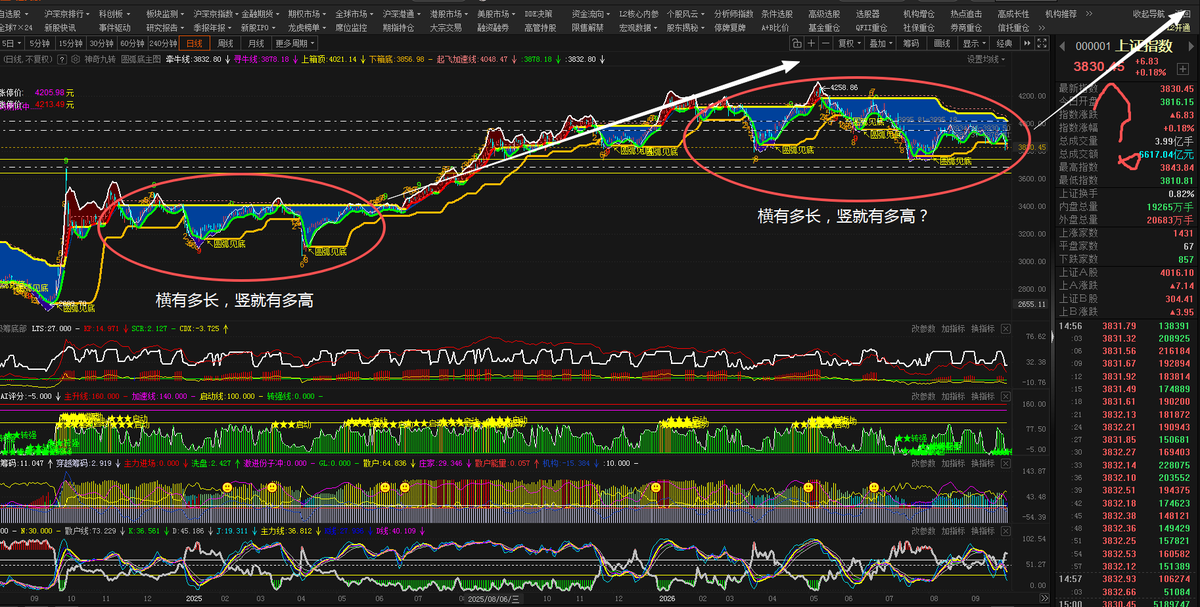Open 显示 display dropdown
This screenshot has width=1200, height=607.
pos(975,43)
